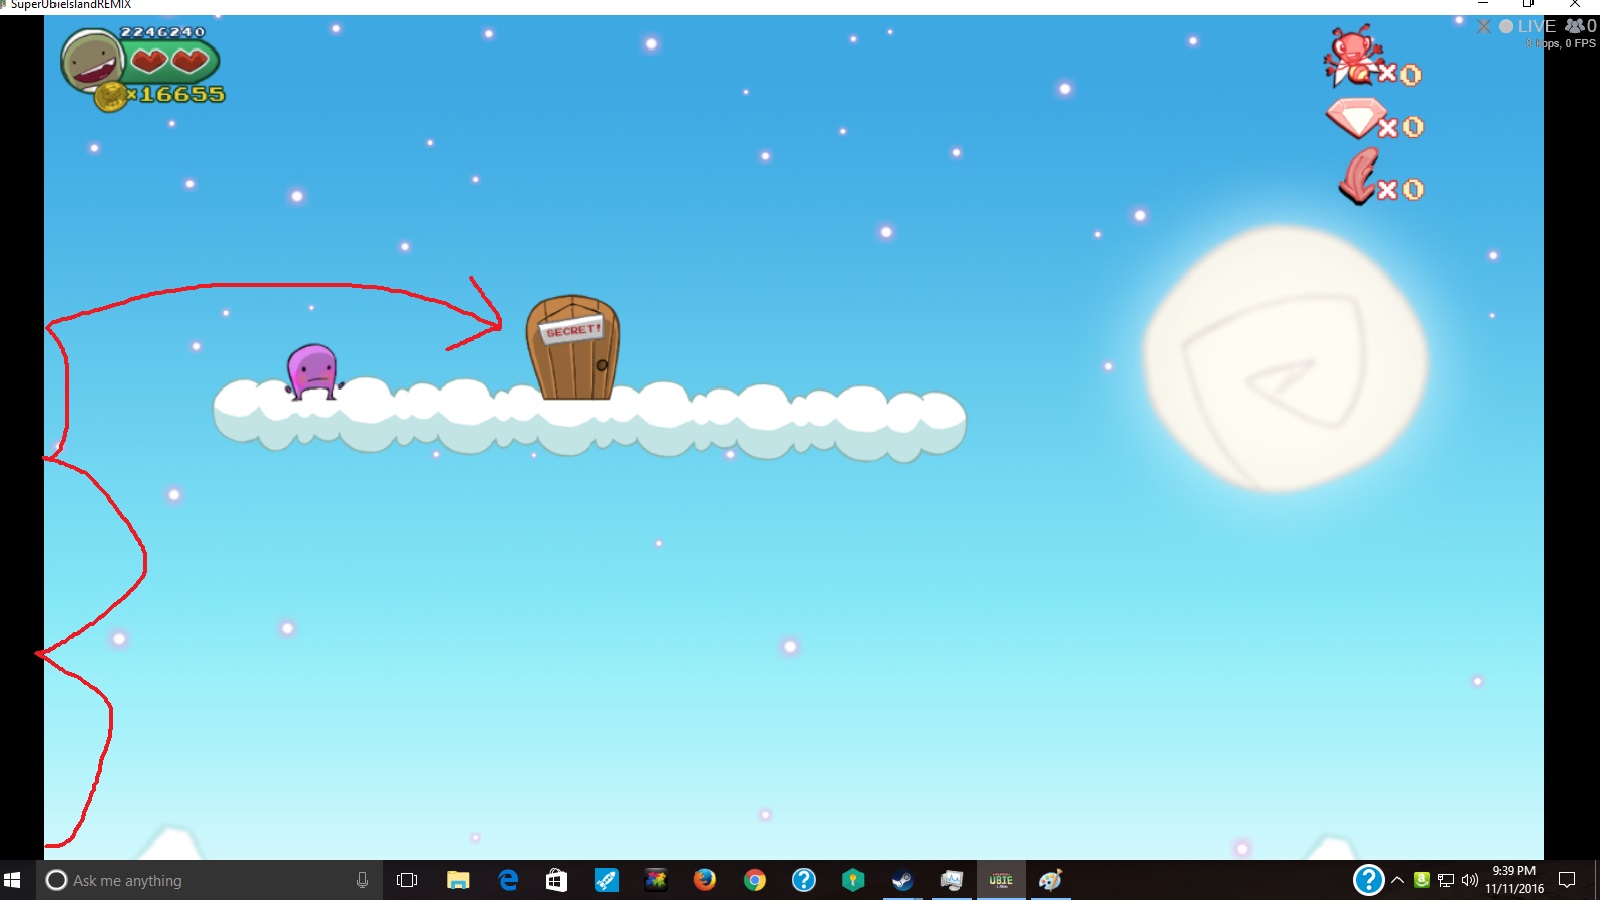This screenshot has height=900, width=1600.
Task: Click the LIVE broadcast indicator
Action: [x=1527, y=26]
